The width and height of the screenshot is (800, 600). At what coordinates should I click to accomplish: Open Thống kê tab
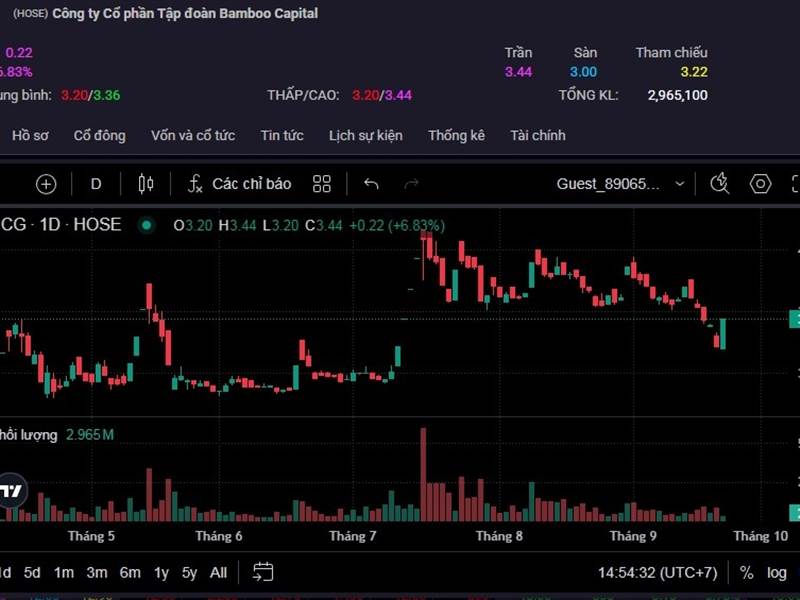tap(456, 135)
